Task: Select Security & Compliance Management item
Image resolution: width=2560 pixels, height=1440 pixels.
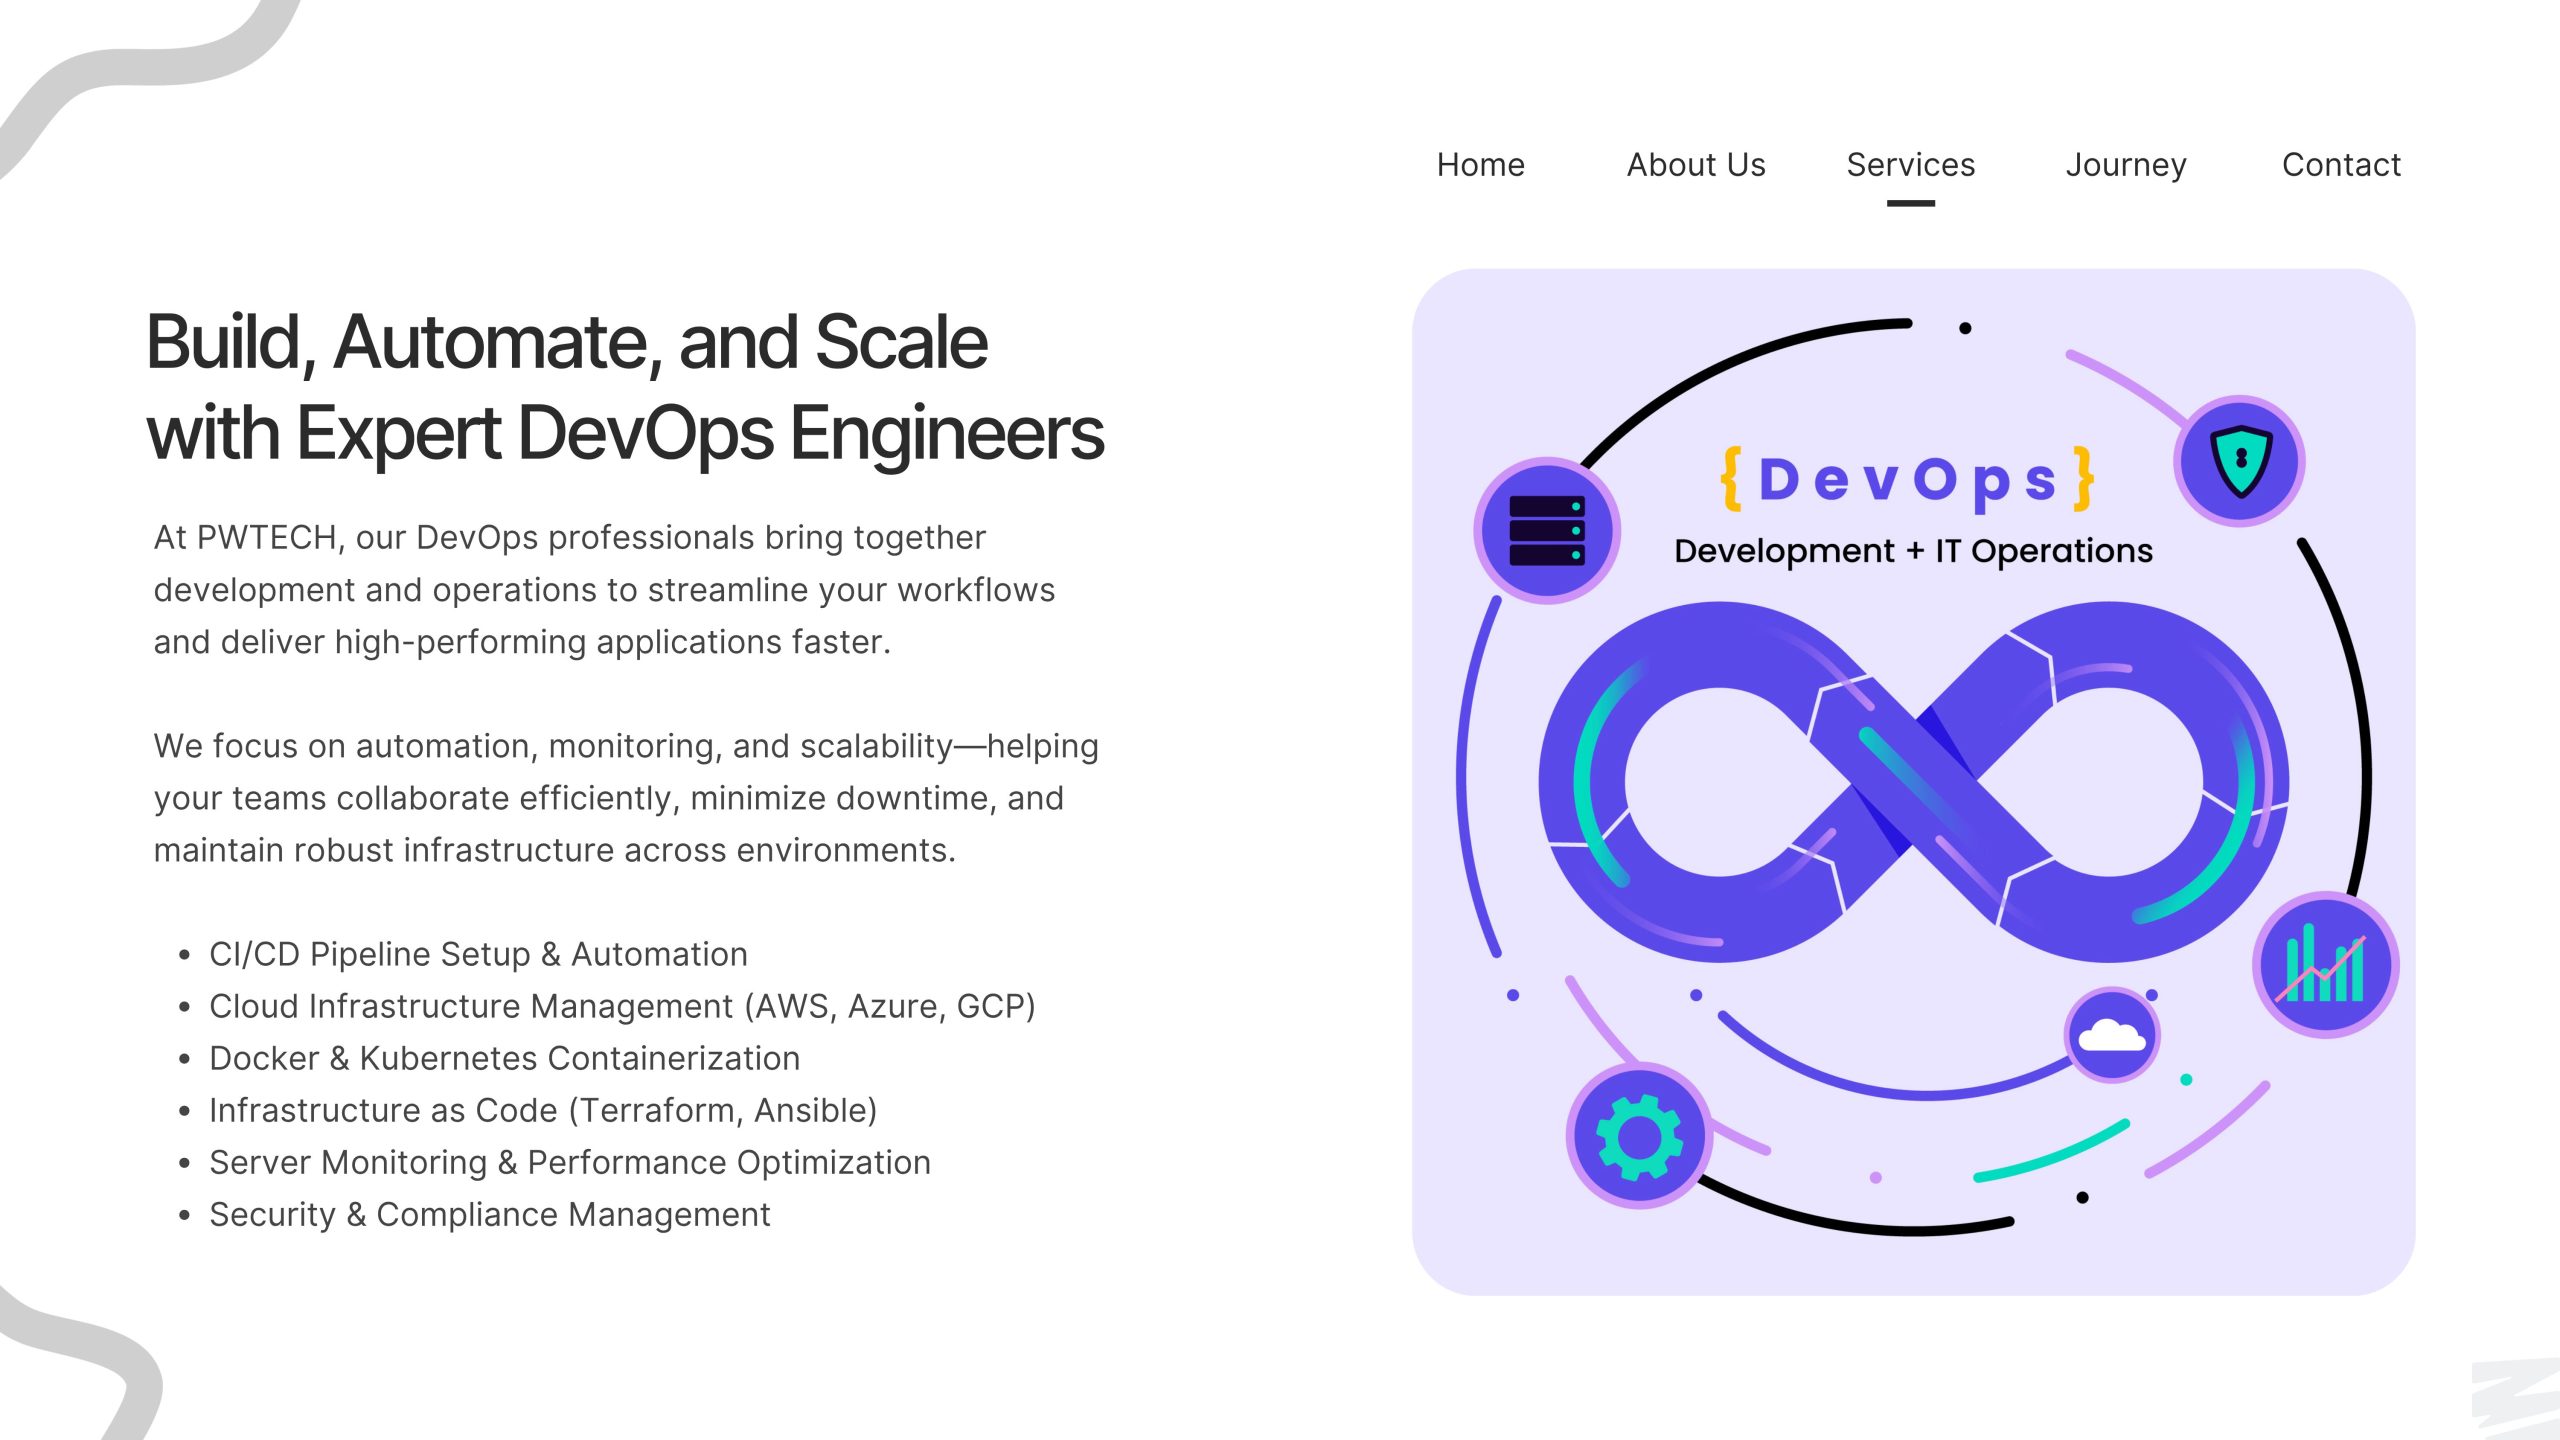Action: pos(489,1214)
